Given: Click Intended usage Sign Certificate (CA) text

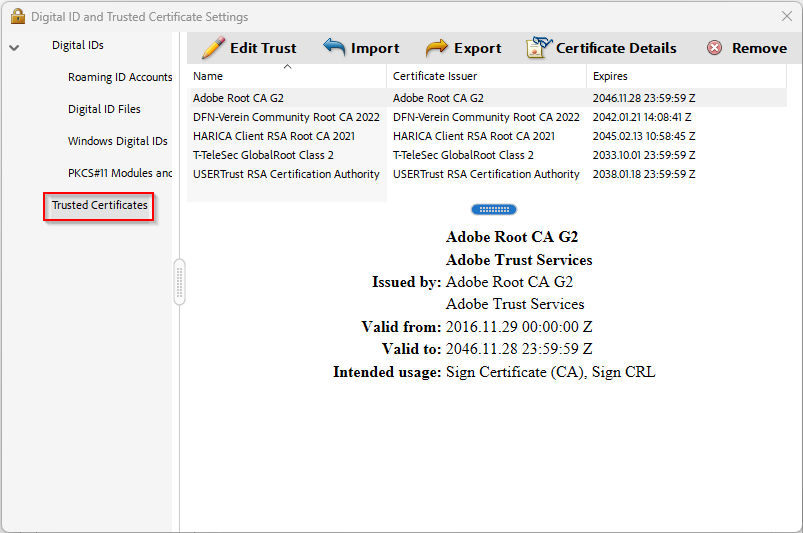Looking at the screenshot, I should click(551, 372).
